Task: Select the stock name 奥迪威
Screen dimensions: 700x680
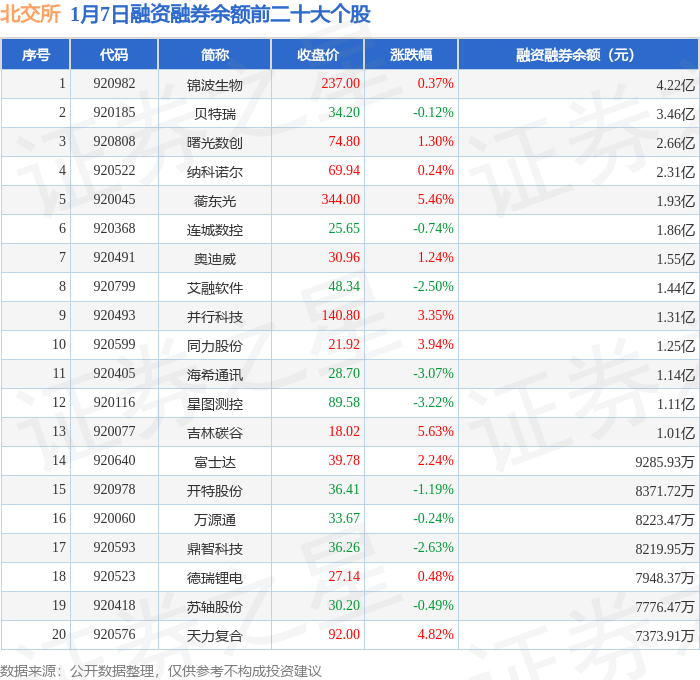Action: click(215, 259)
